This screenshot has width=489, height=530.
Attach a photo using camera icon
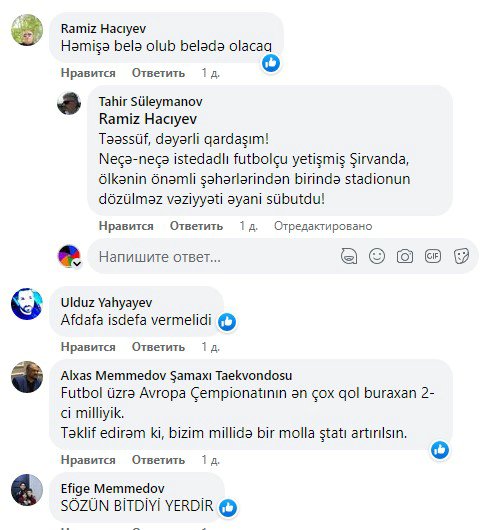pyautogui.click(x=405, y=257)
